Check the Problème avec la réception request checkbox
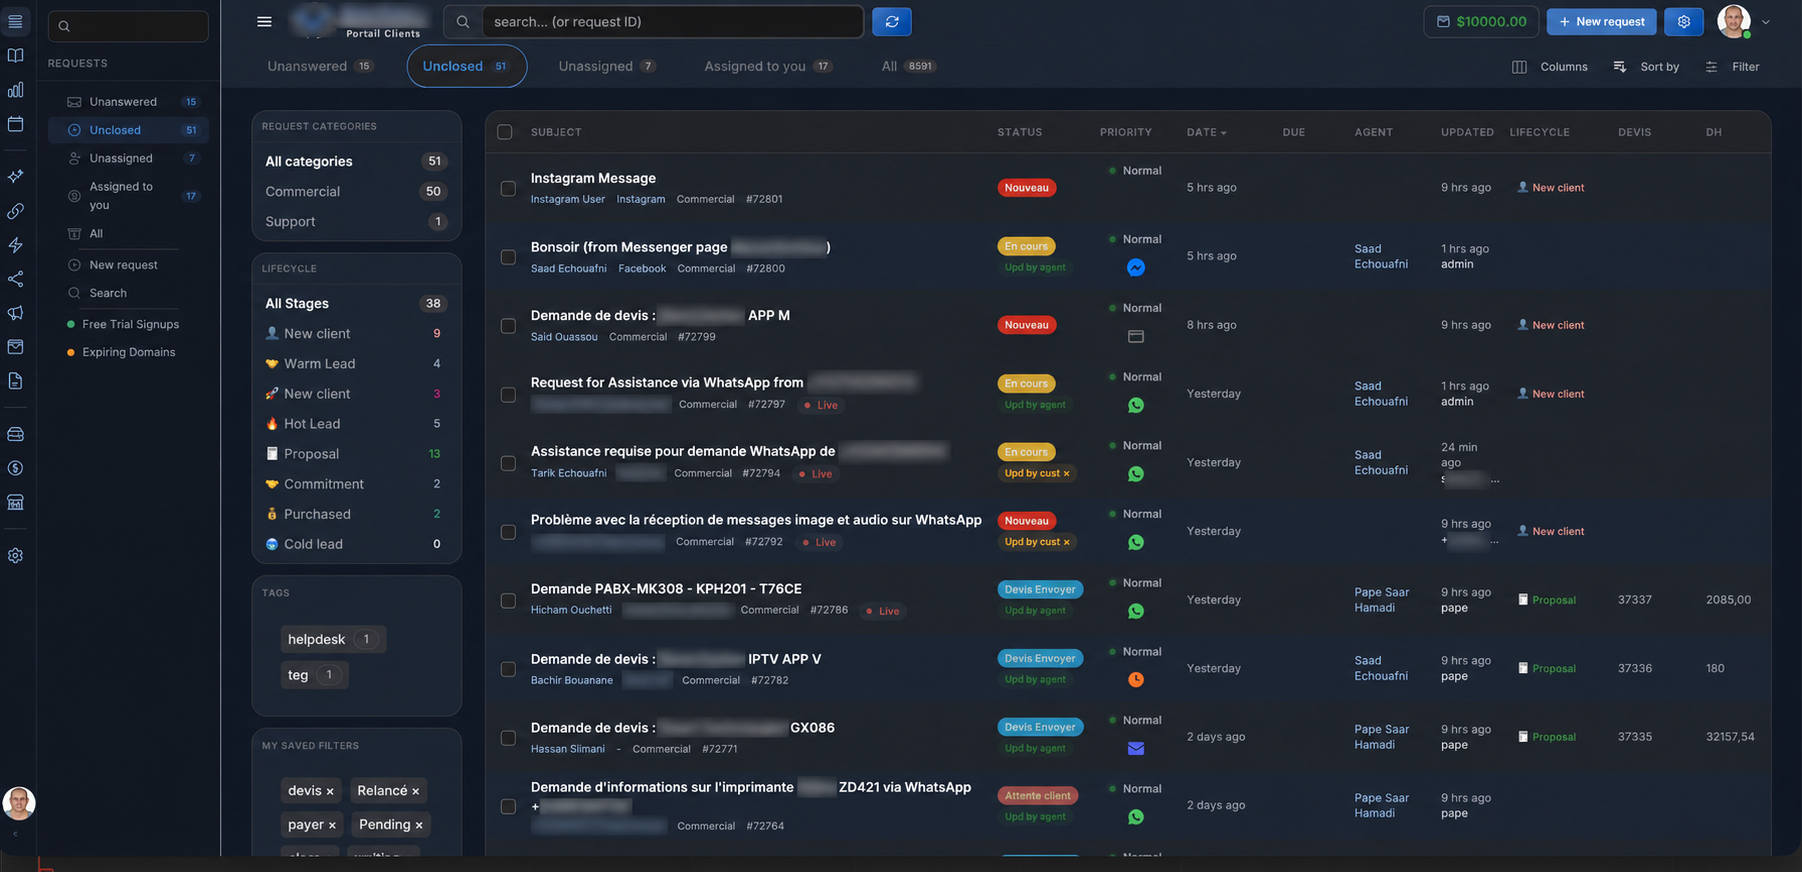The height and width of the screenshot is (872, 1802). click(x=508, y=532)
